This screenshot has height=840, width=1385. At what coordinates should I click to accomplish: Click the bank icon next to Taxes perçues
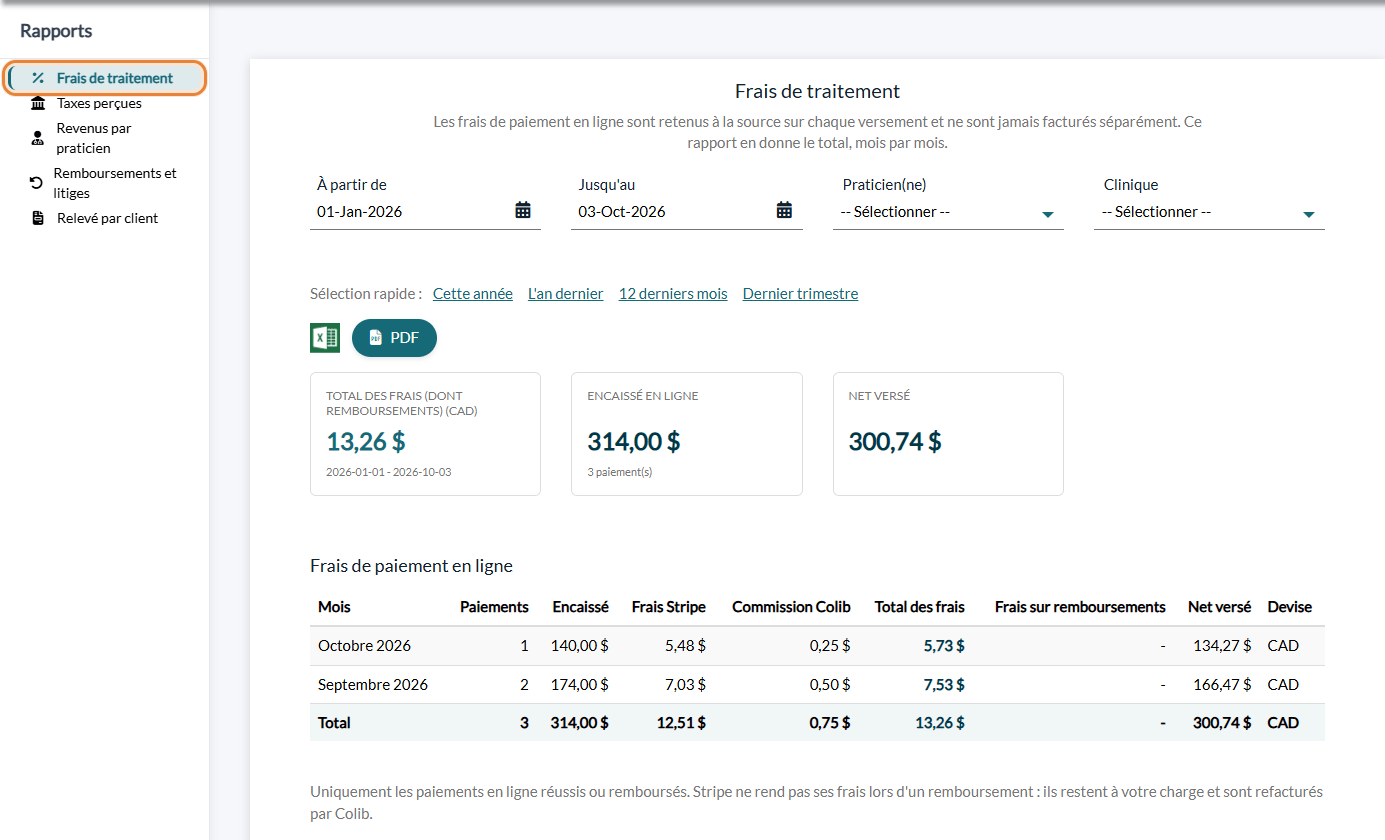click(38, 103)
